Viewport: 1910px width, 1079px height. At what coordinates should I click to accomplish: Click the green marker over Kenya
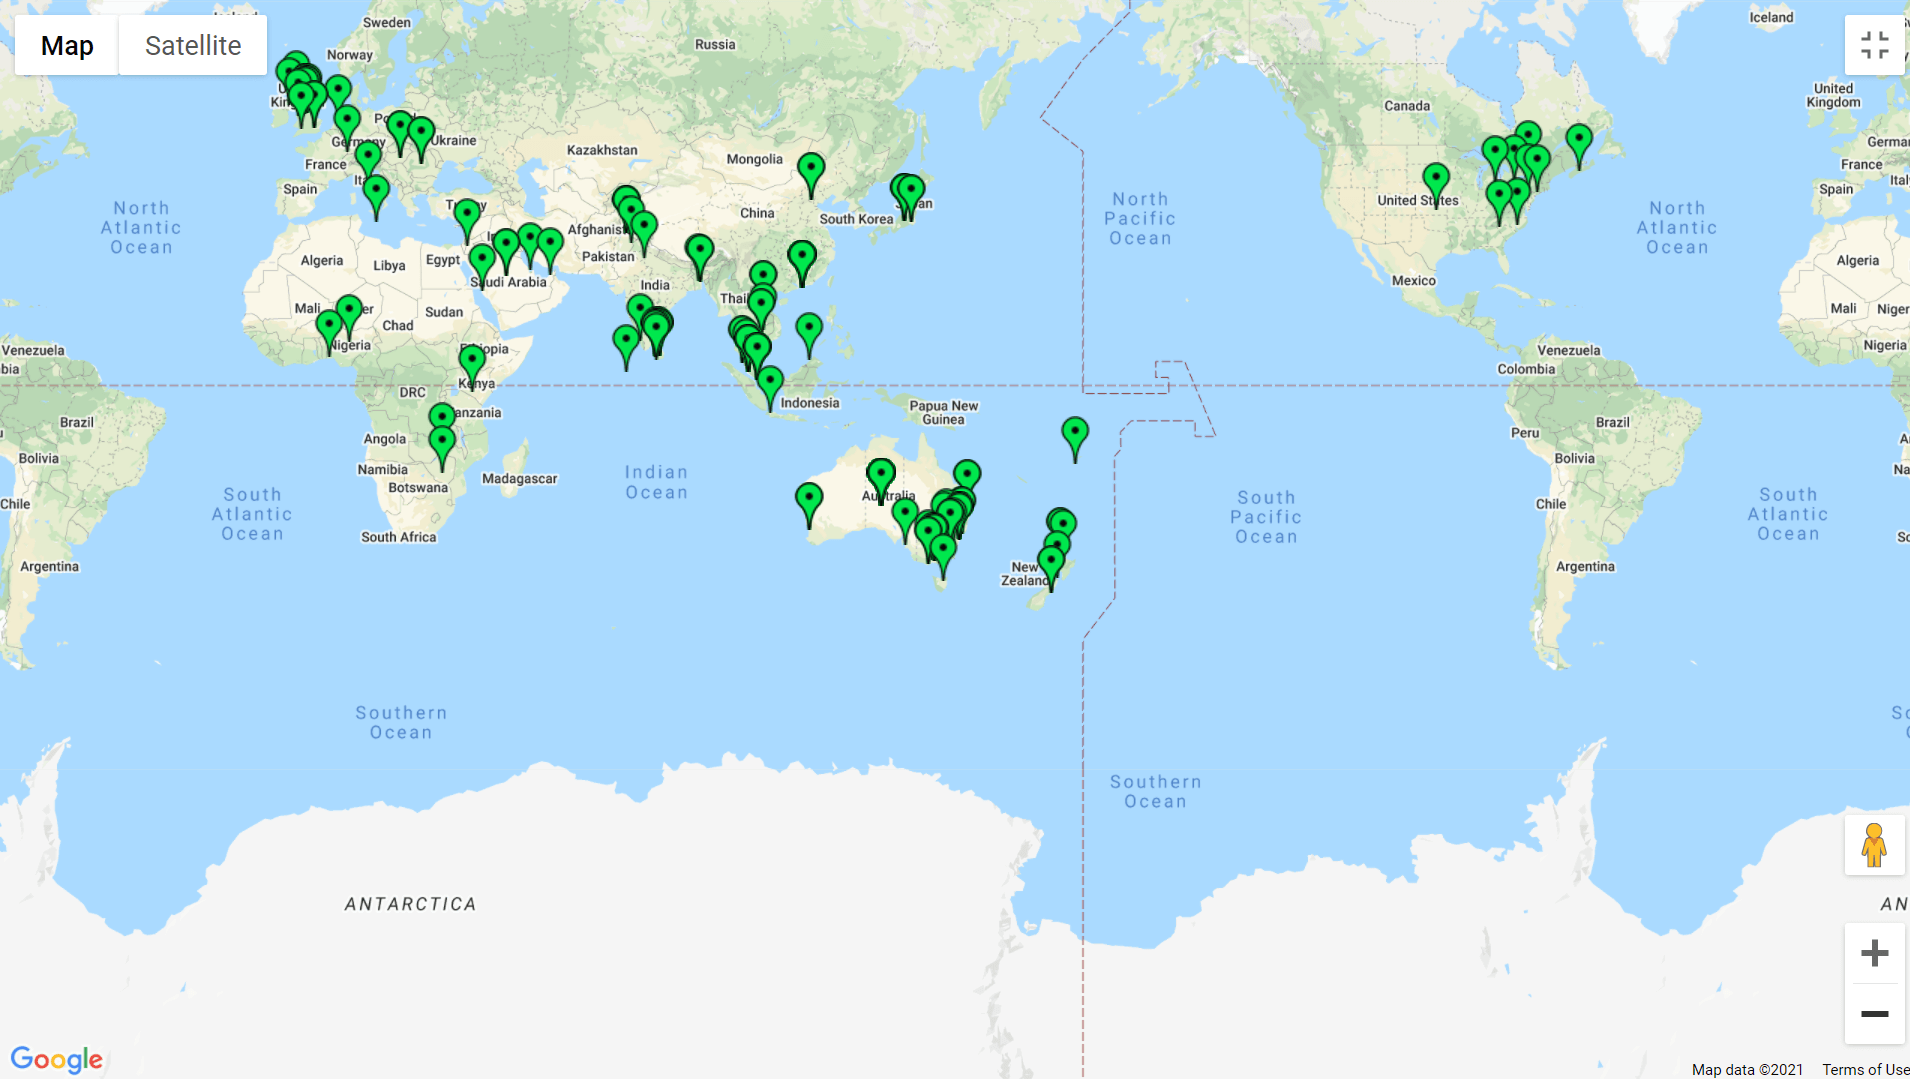472,362
